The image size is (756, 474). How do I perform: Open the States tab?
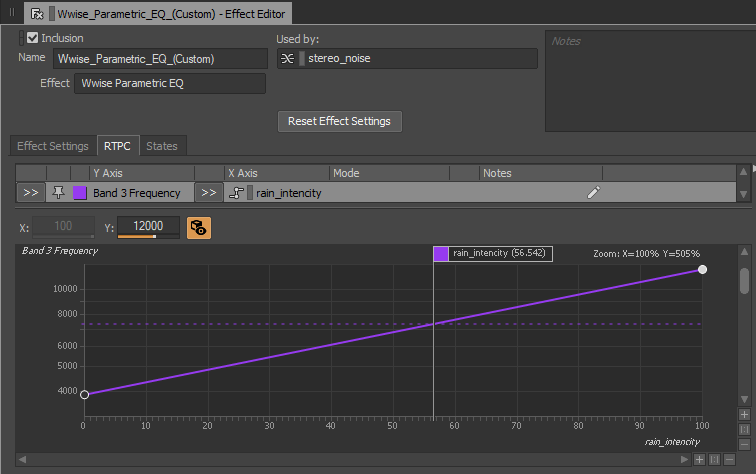(x=162, y=146)
